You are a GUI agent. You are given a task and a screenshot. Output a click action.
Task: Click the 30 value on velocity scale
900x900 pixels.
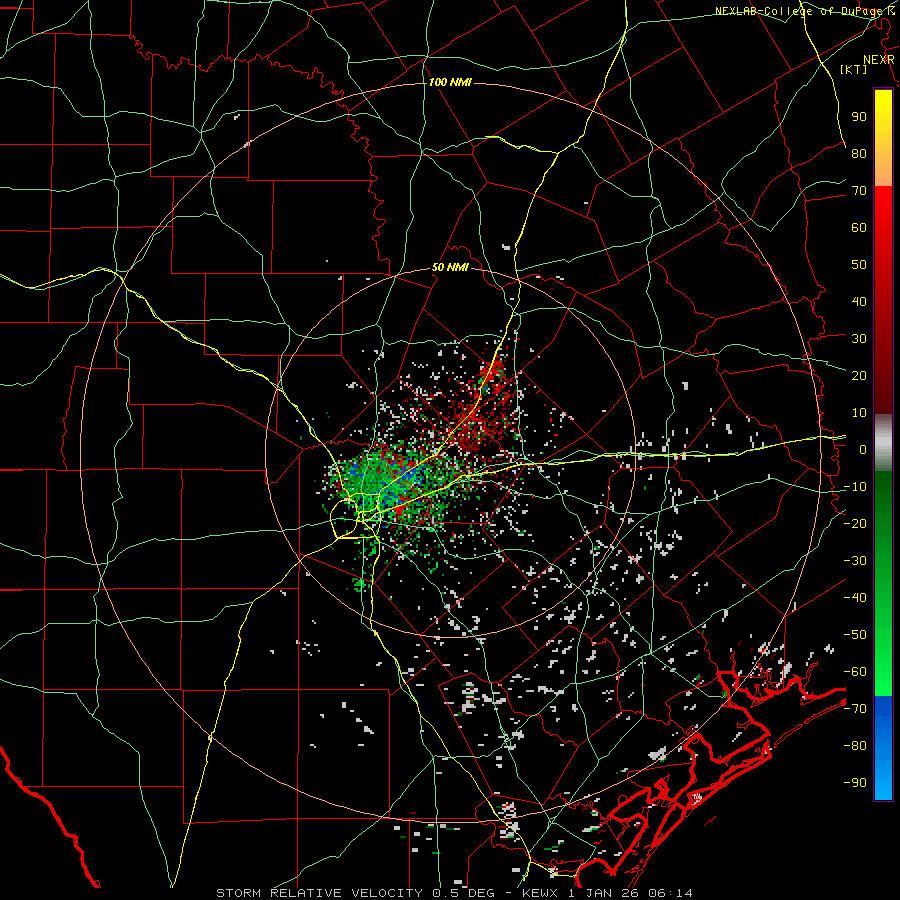tap(859, 339)
